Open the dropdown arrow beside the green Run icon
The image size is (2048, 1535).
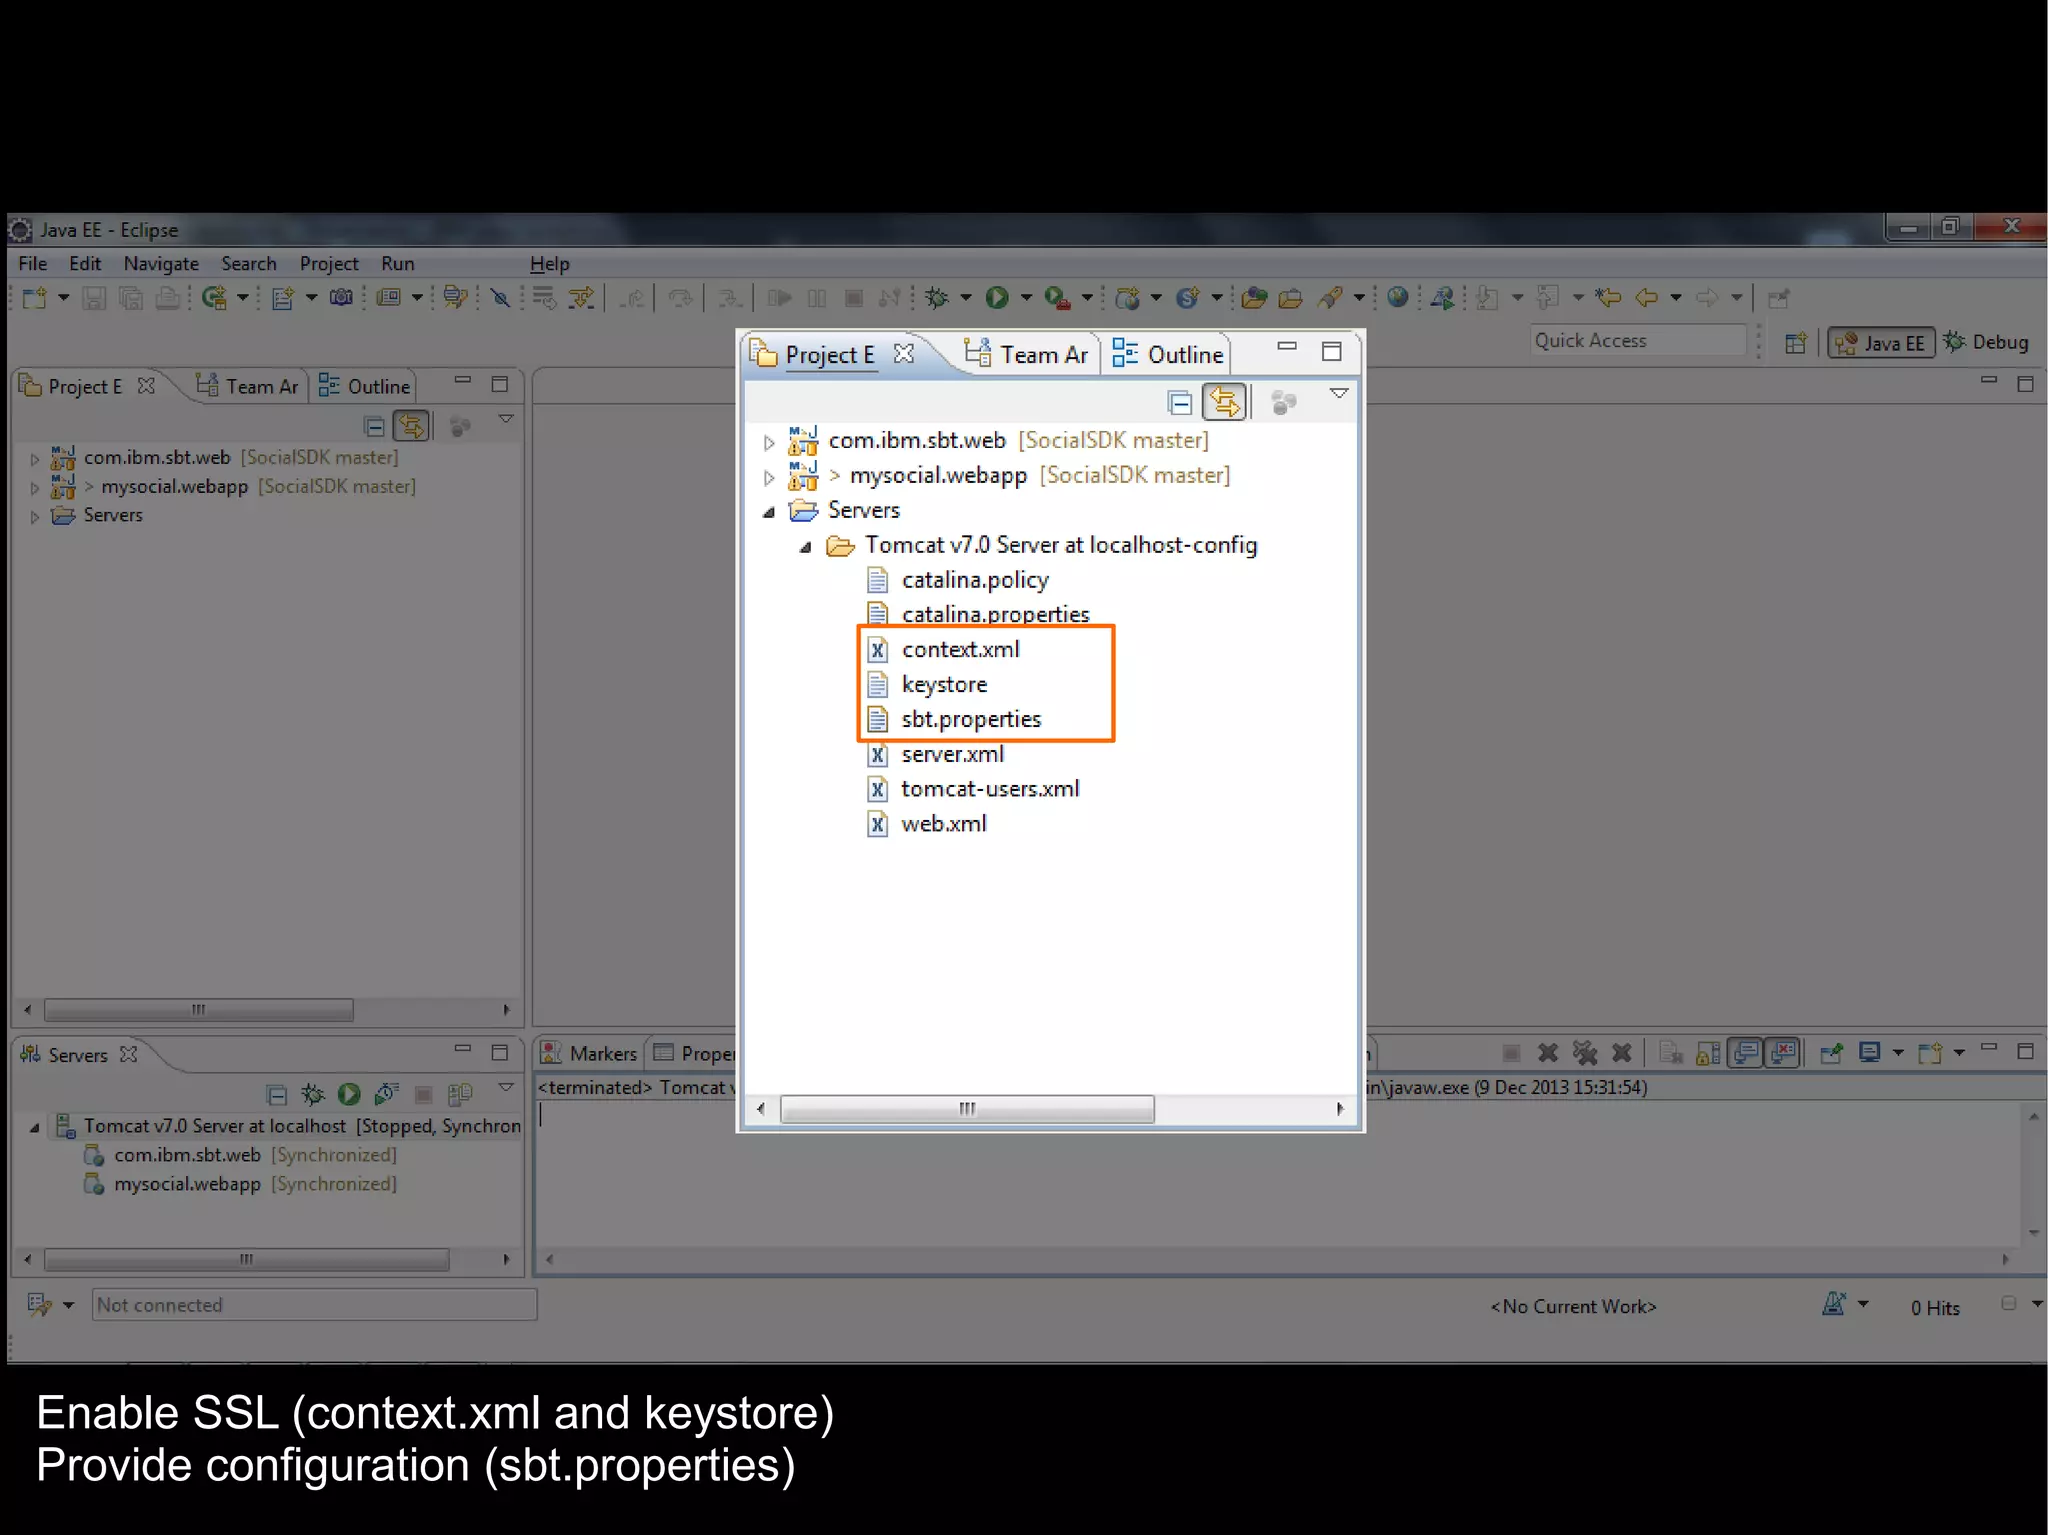1026,298
